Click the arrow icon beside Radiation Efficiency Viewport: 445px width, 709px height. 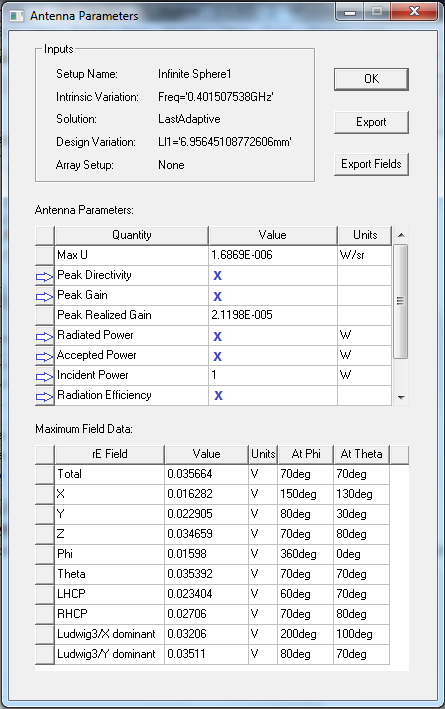44,396
